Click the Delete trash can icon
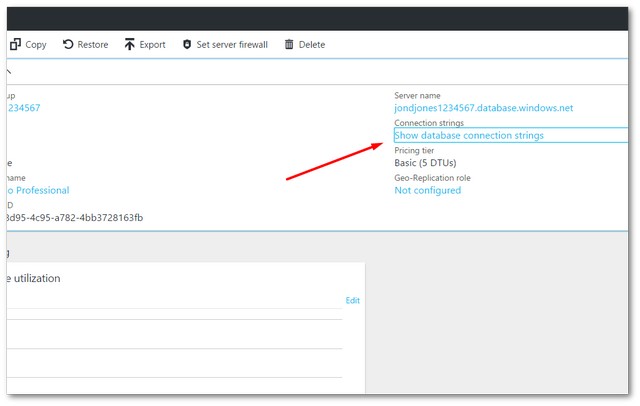 pos(289,45)
